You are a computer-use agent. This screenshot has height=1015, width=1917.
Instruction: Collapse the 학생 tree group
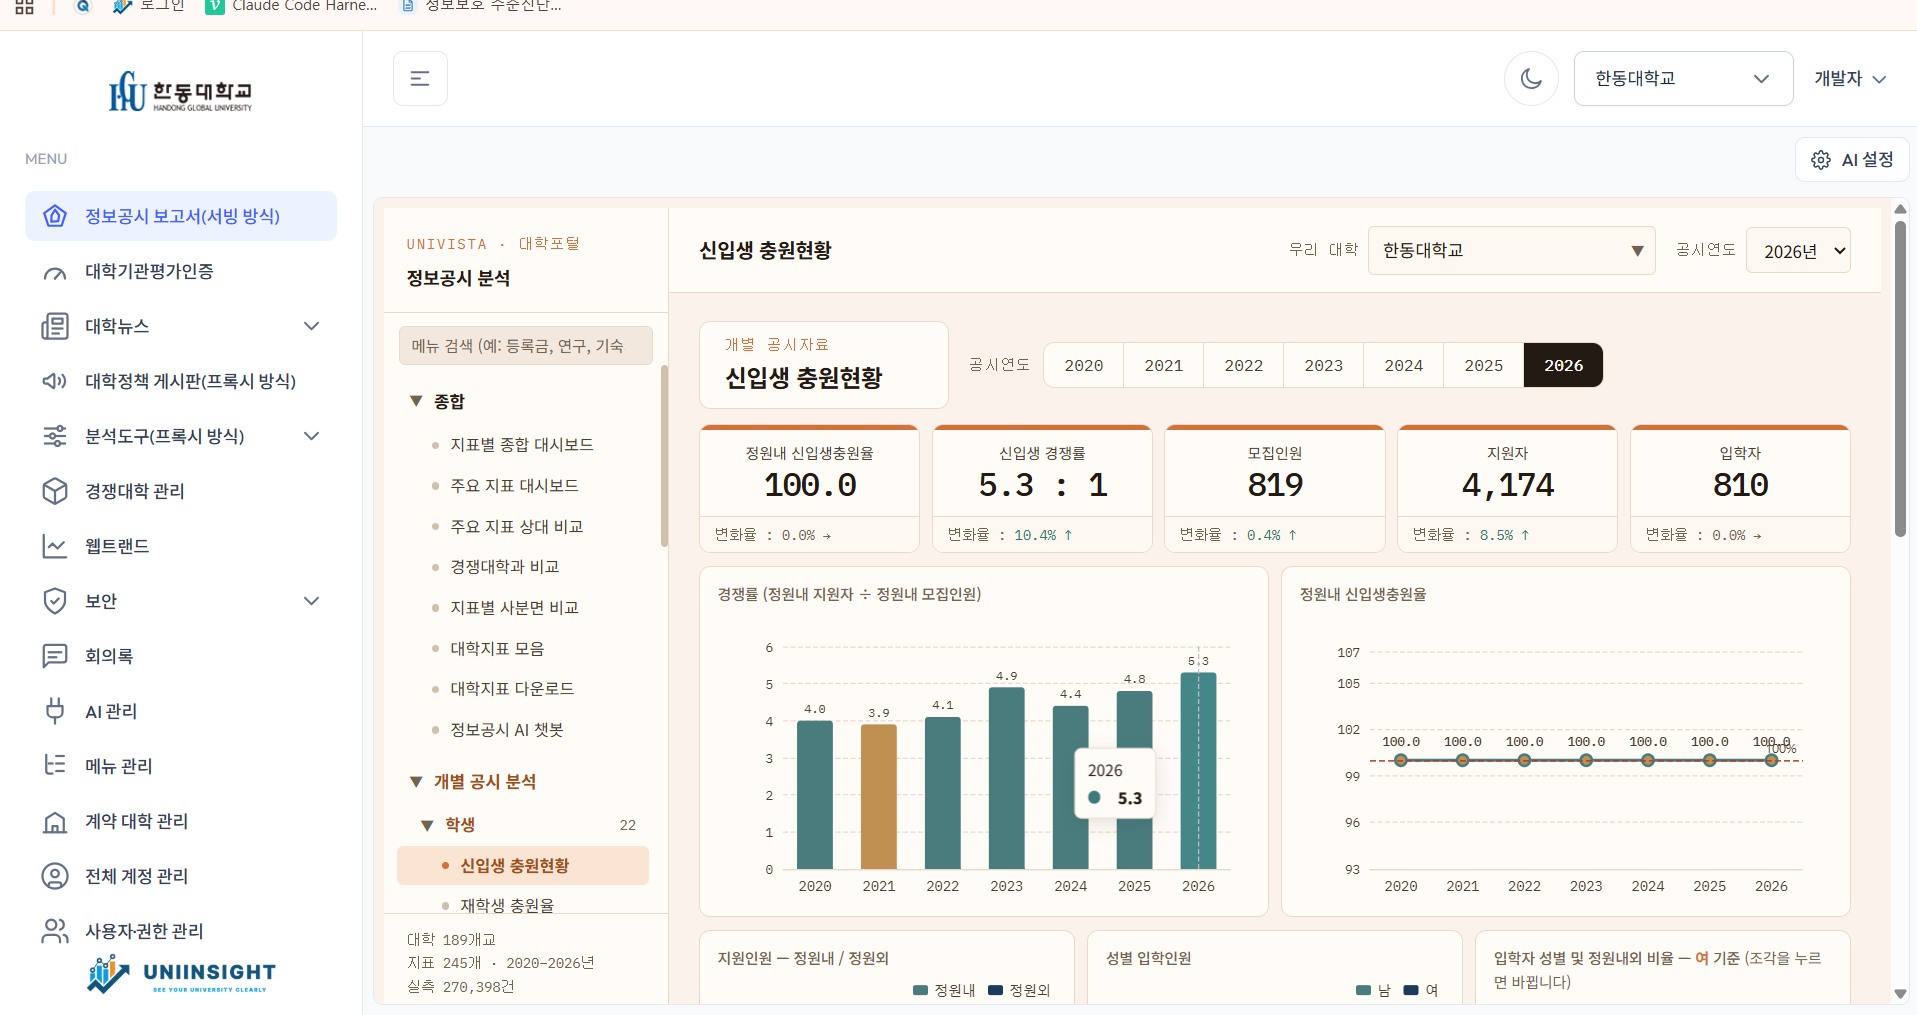coord(427,825)
